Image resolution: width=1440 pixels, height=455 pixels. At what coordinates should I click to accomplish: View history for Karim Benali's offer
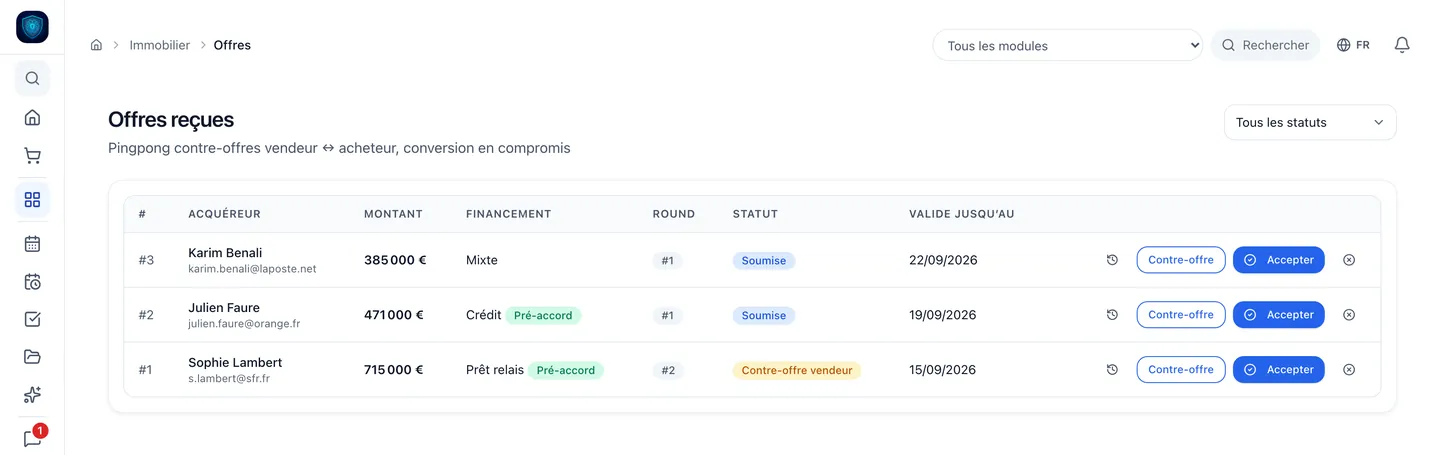click(x=1112, y=260)
